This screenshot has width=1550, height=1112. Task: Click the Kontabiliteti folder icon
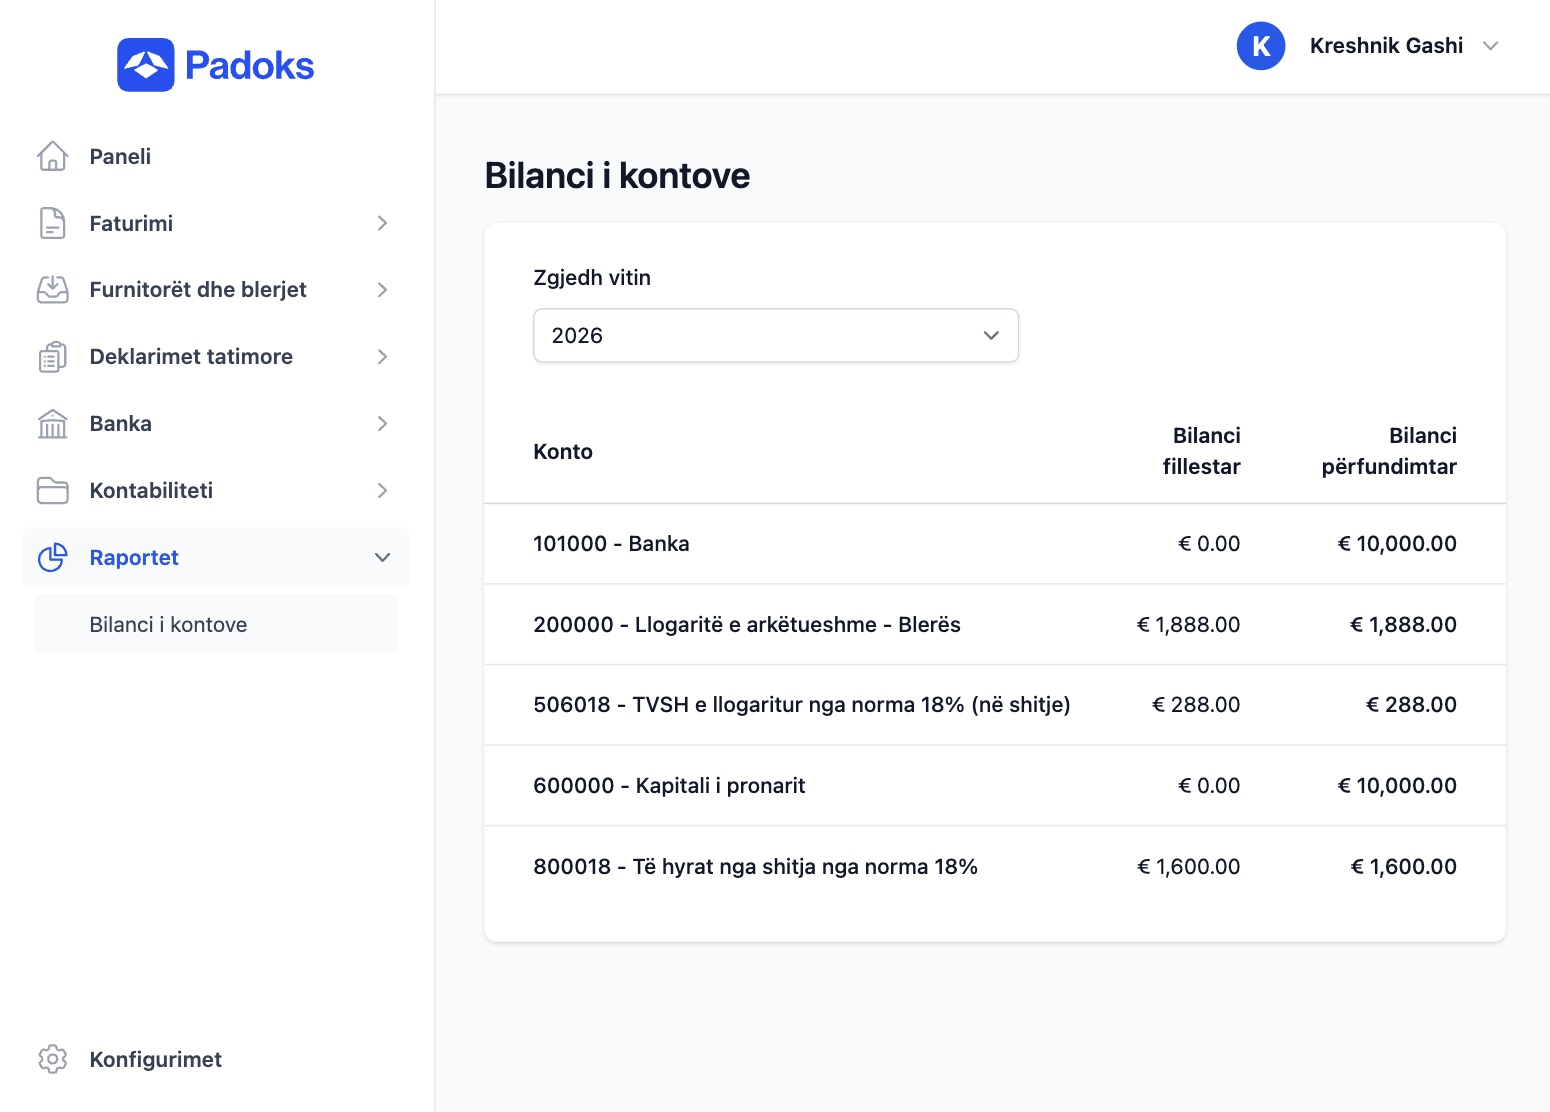click(52, 491)
